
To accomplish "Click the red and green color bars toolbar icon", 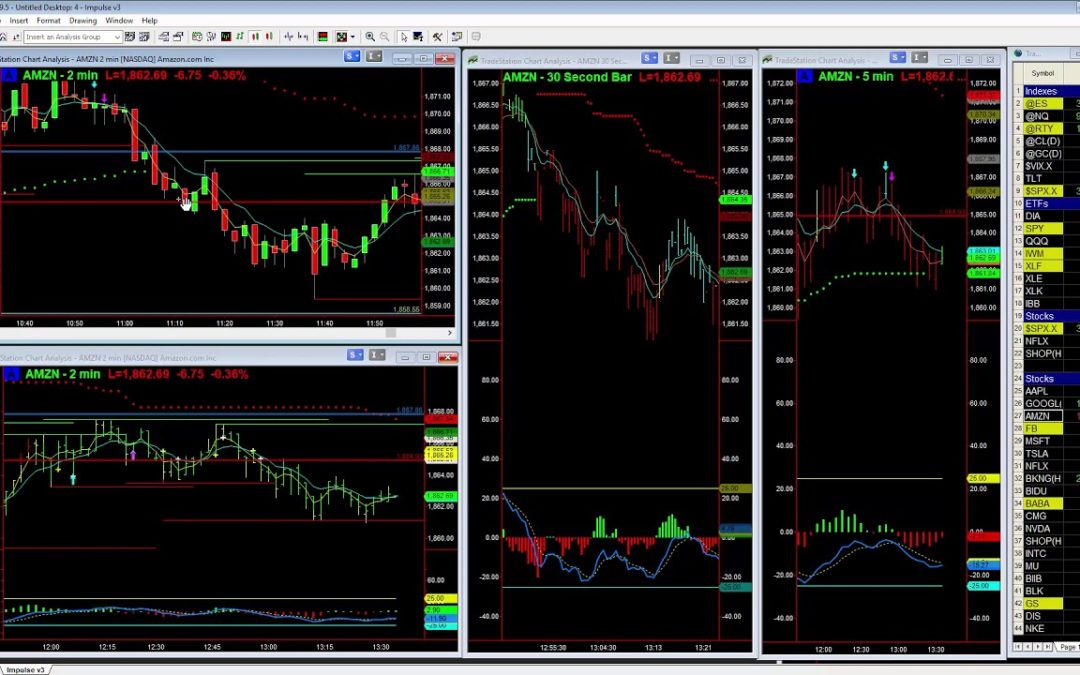I will point(322,37).
